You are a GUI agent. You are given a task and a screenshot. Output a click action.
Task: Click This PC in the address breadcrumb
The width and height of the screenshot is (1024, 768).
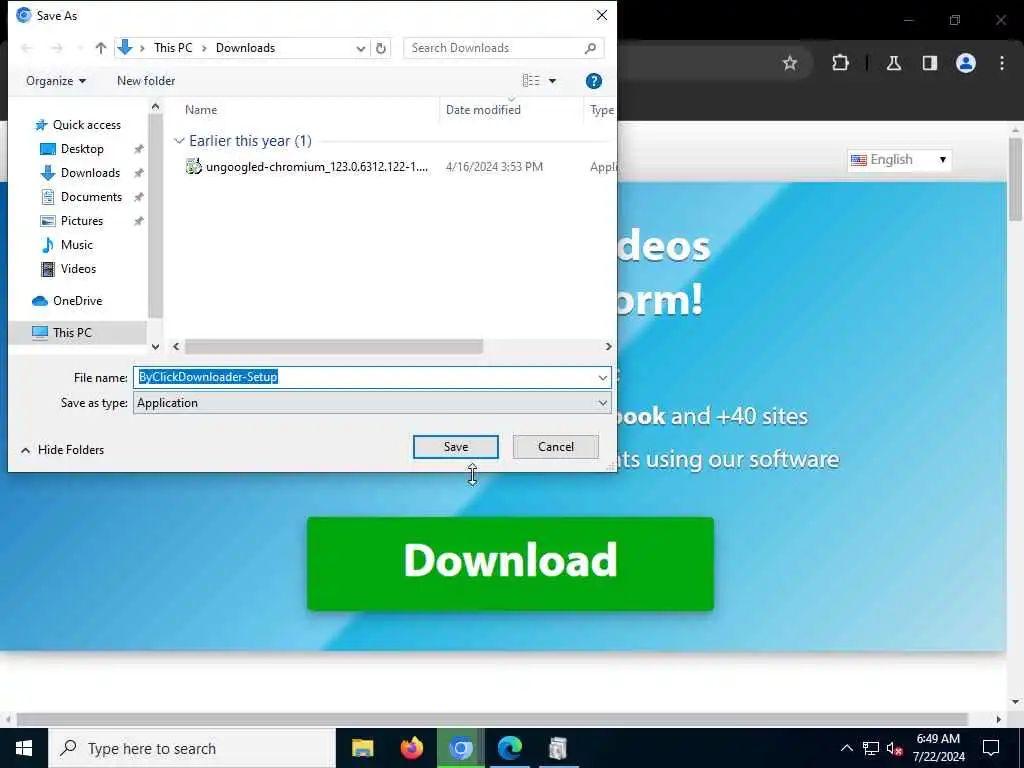173,48
